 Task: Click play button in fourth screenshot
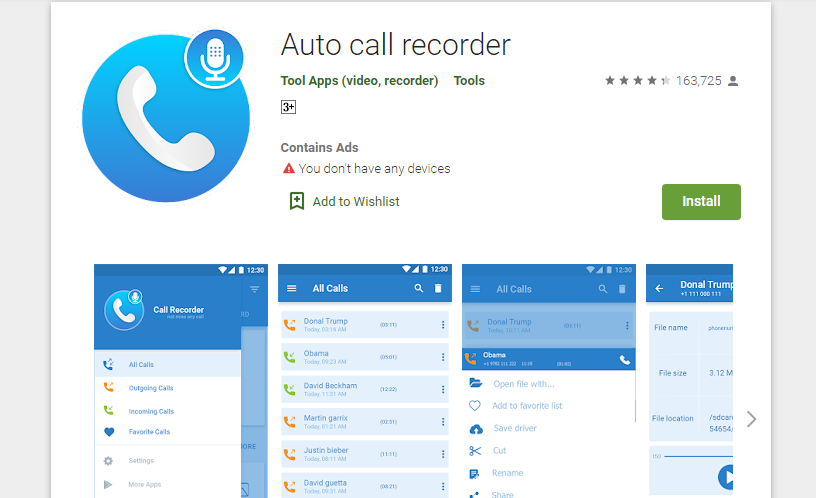click(x=726, y=477)
